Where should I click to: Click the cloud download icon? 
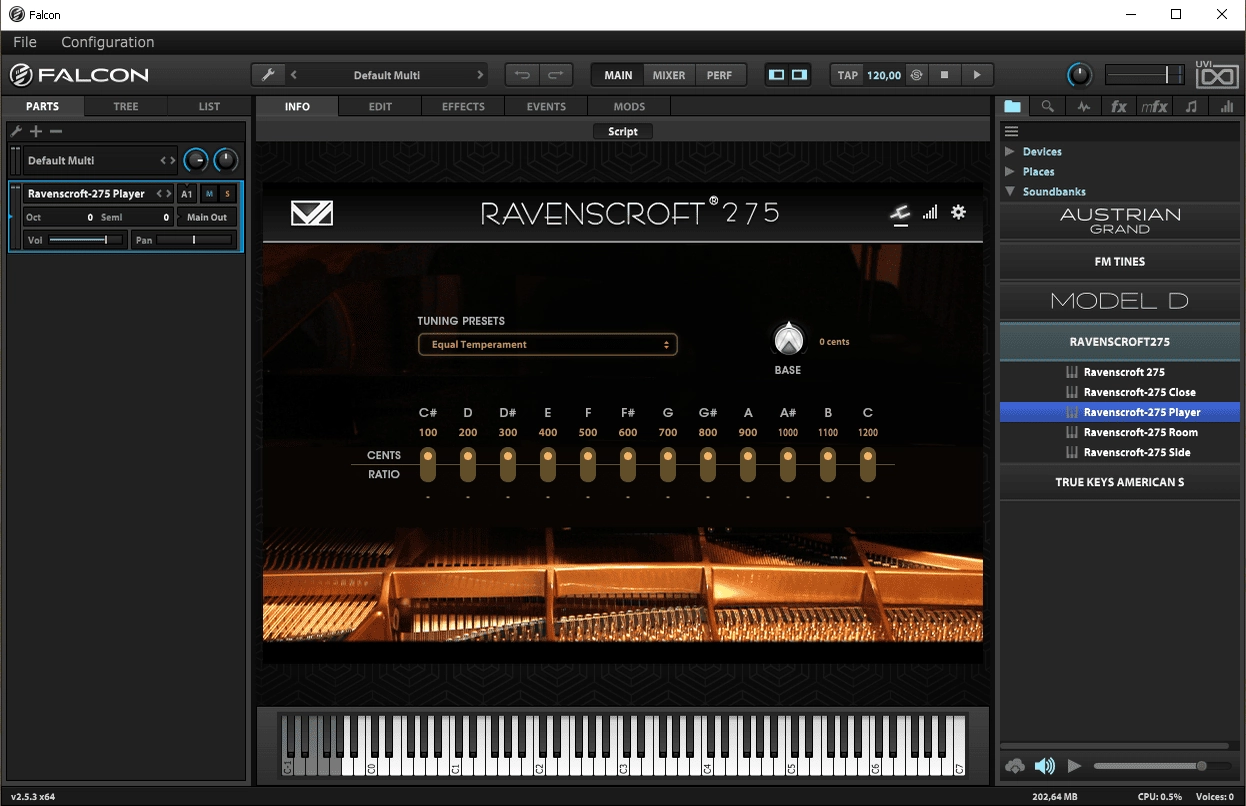tap(1015, 766)
